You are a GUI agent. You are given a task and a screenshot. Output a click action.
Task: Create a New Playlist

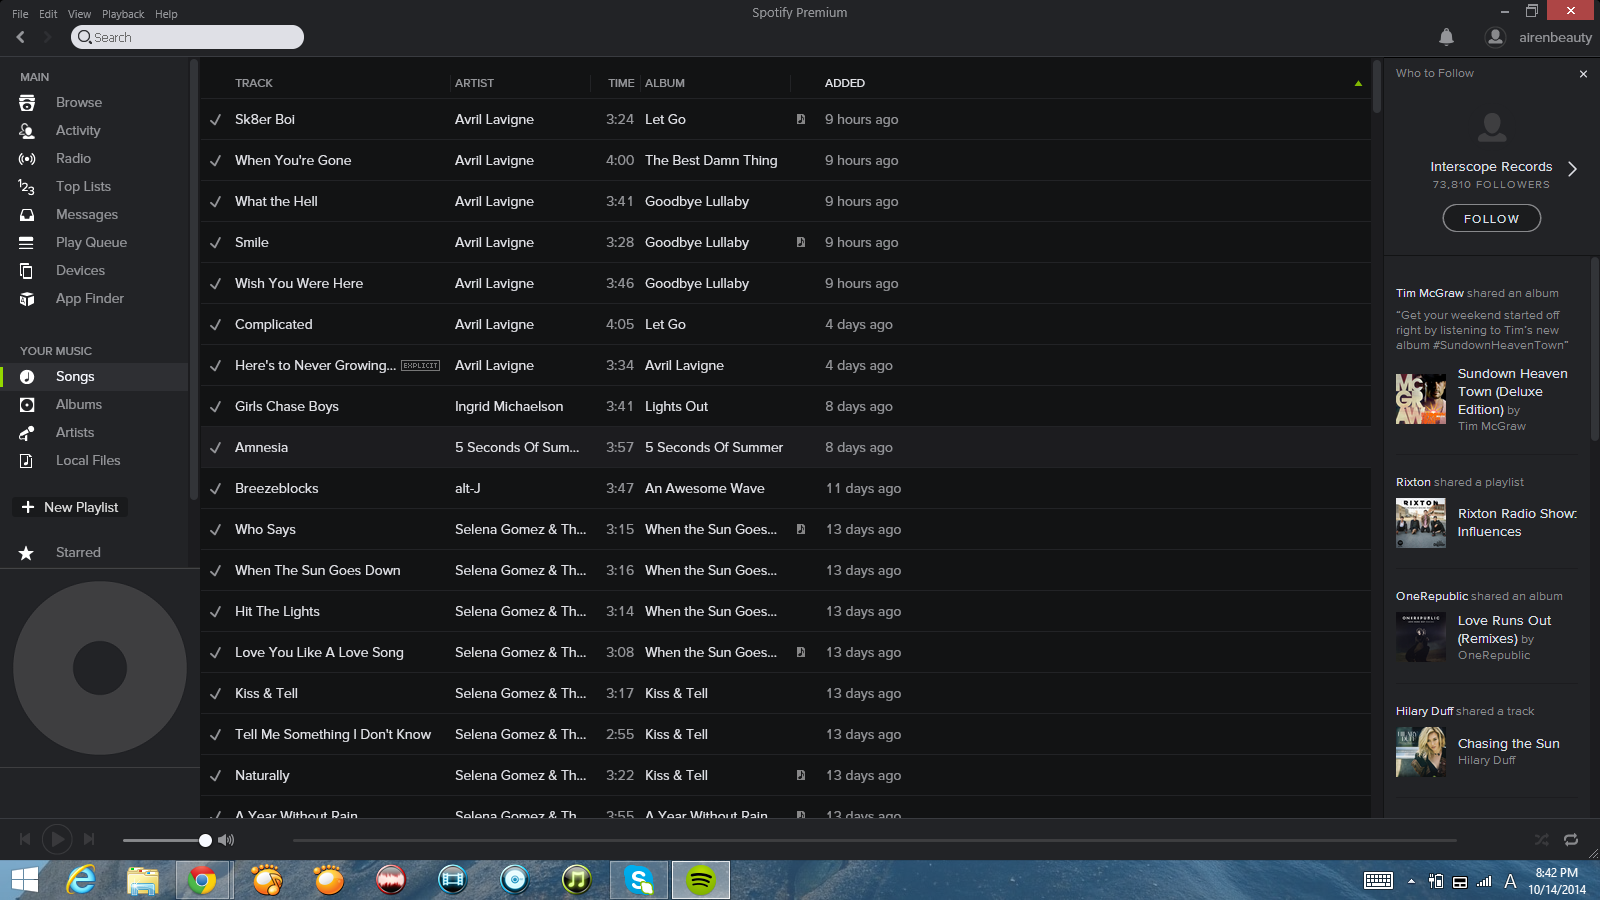(x=70, y=507)
